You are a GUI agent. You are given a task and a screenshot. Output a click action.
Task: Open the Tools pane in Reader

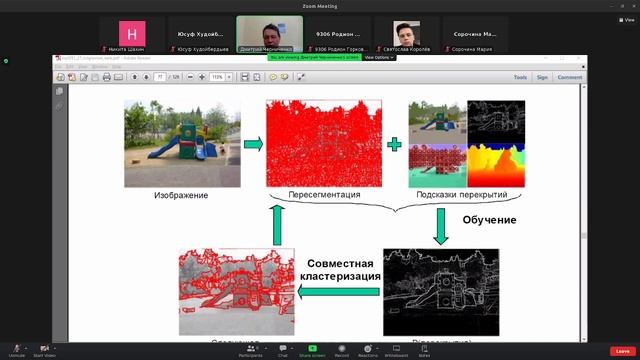520,77
